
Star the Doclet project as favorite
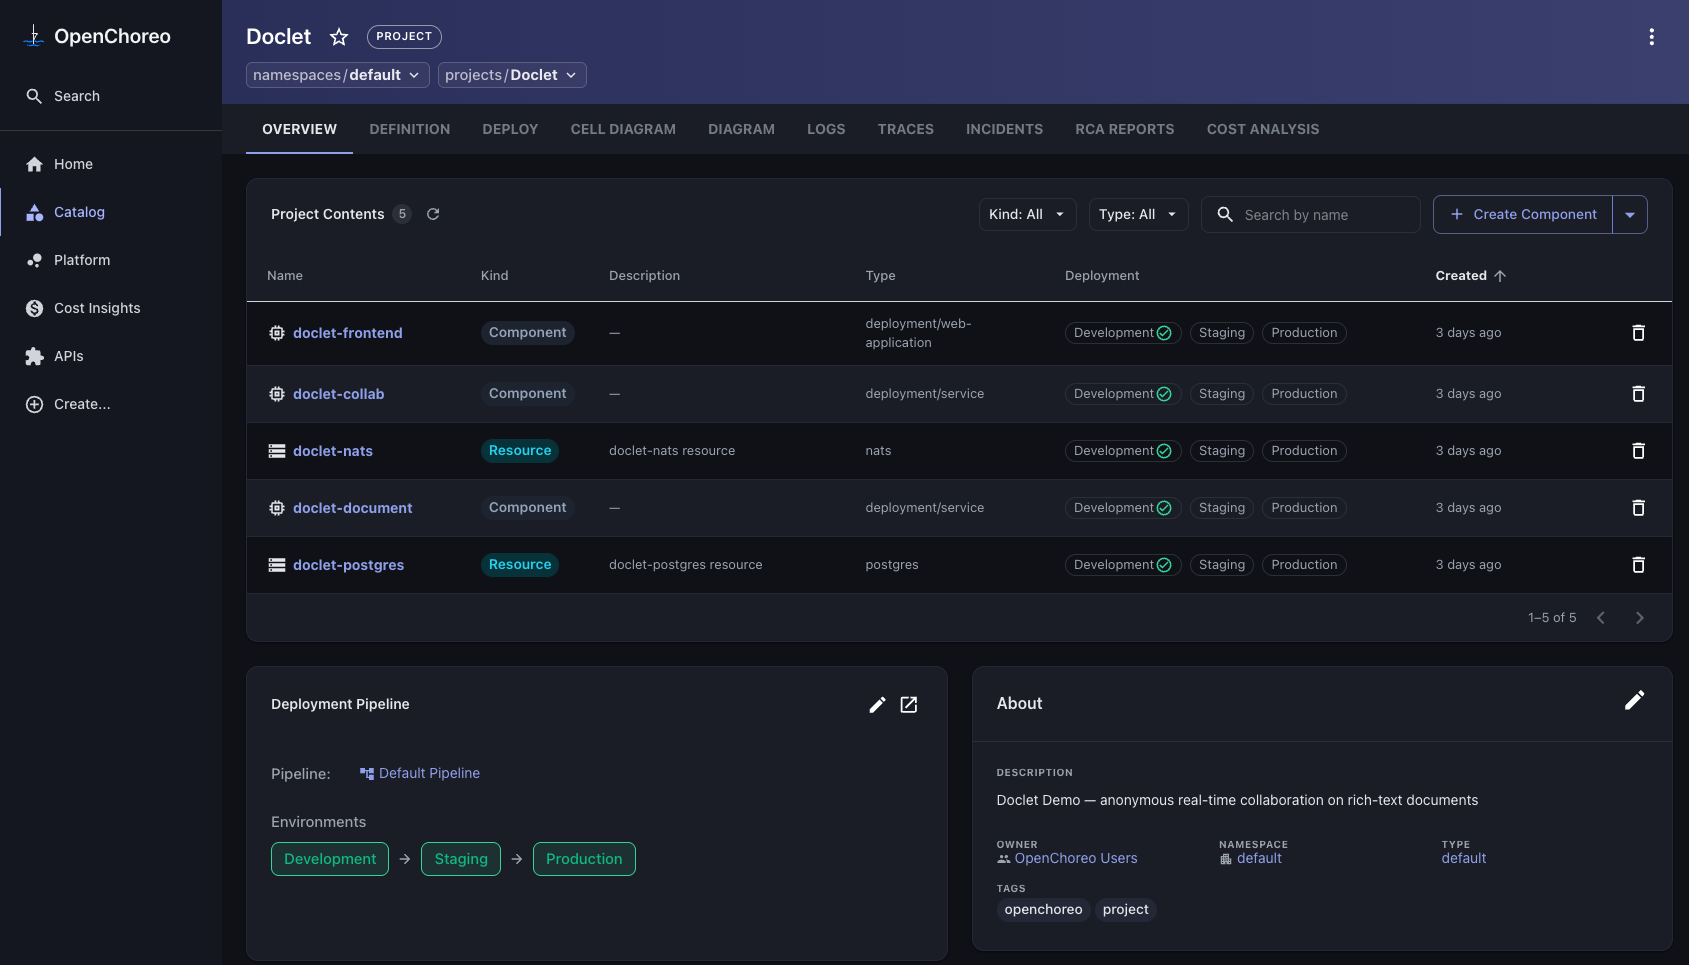click(339, 37)
